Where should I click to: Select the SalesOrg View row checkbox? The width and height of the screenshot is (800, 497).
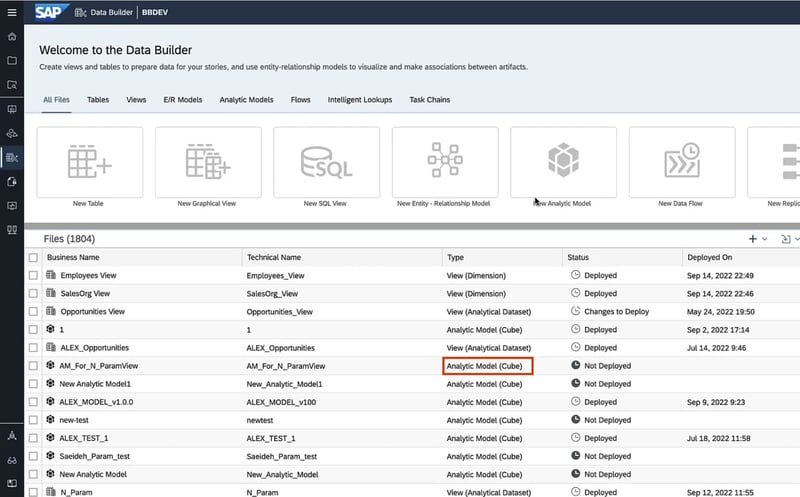(x=33, y=293)
